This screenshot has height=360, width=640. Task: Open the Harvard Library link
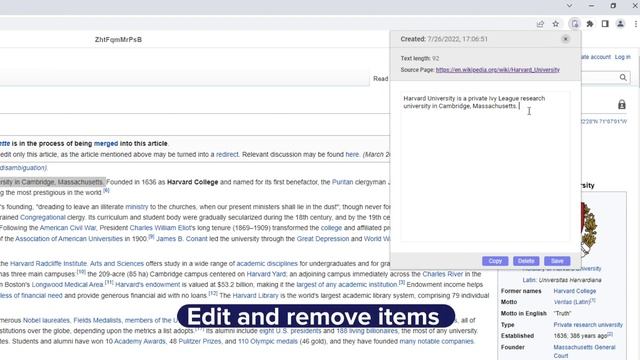click(256, 296)
